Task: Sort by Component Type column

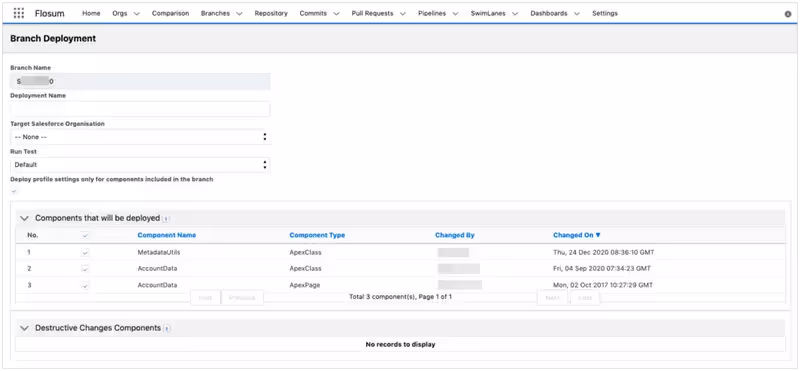Action: 317,235
